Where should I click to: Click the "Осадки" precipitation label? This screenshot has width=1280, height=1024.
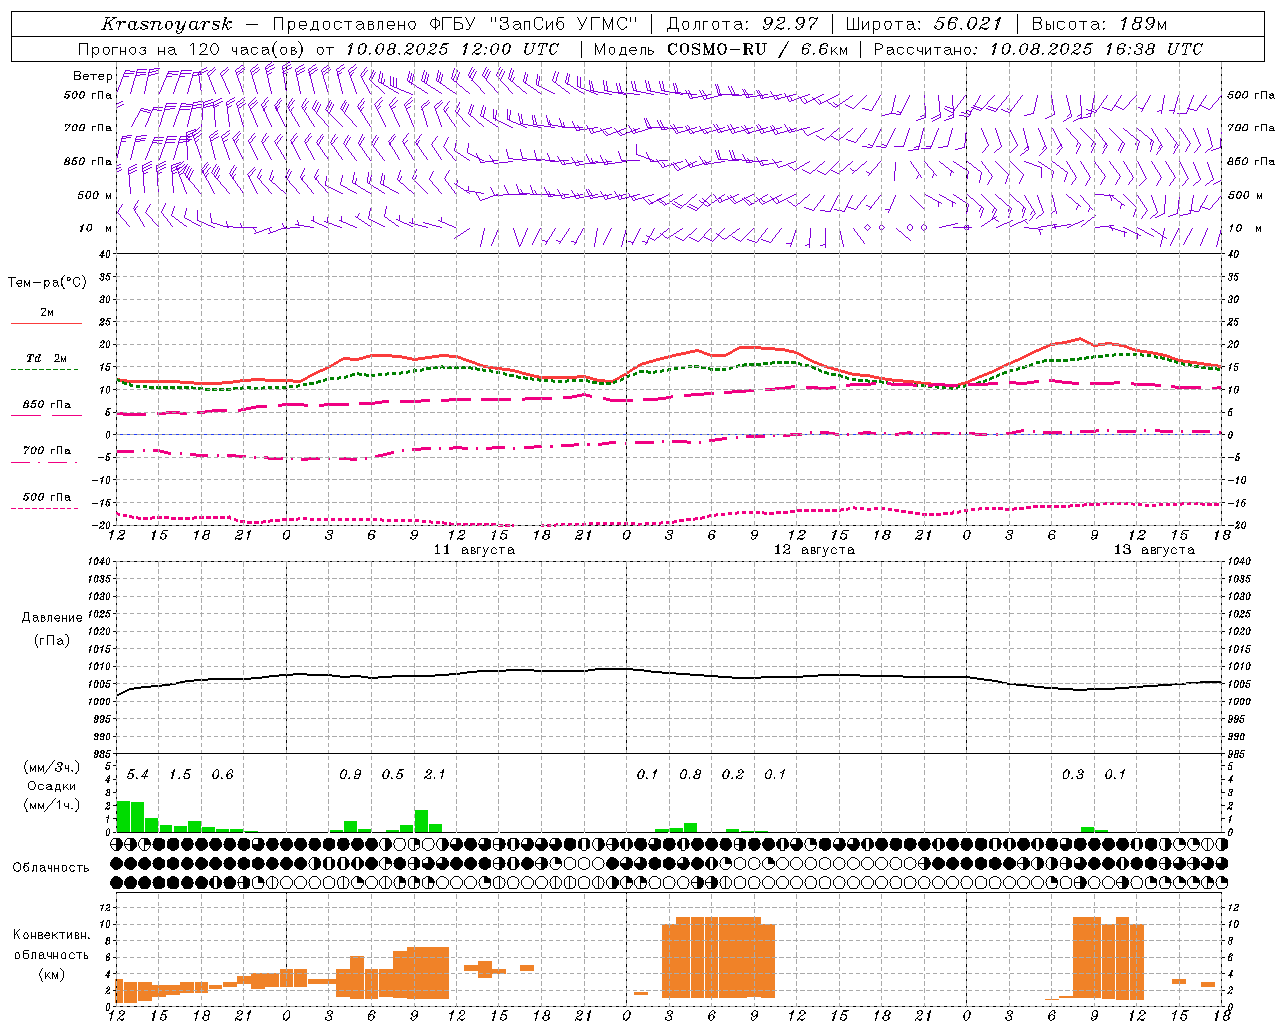52,786
